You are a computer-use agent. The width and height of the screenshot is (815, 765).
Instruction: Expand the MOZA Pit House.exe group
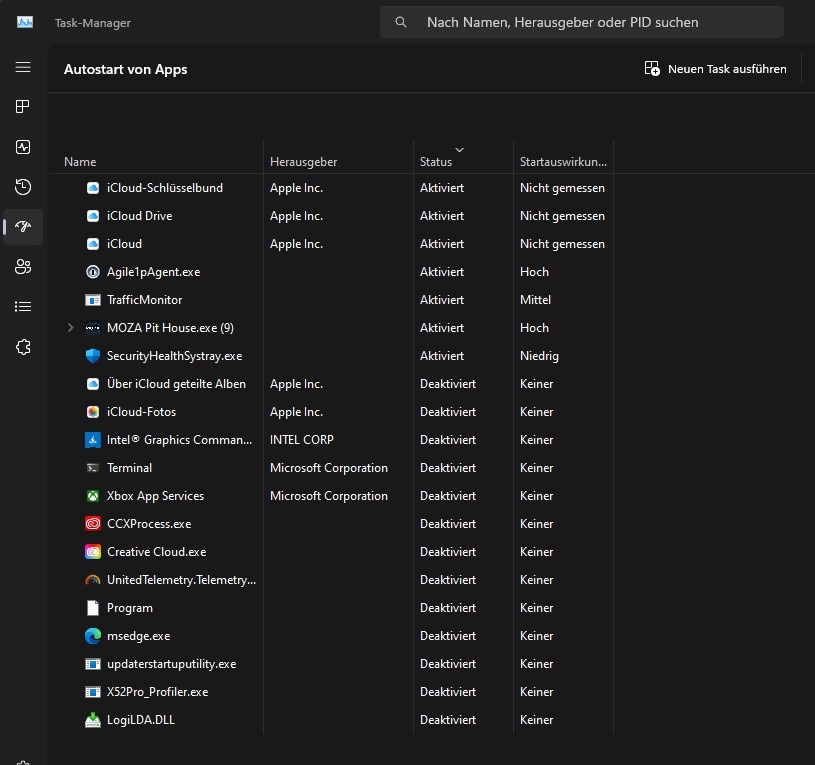pos(68,327)
